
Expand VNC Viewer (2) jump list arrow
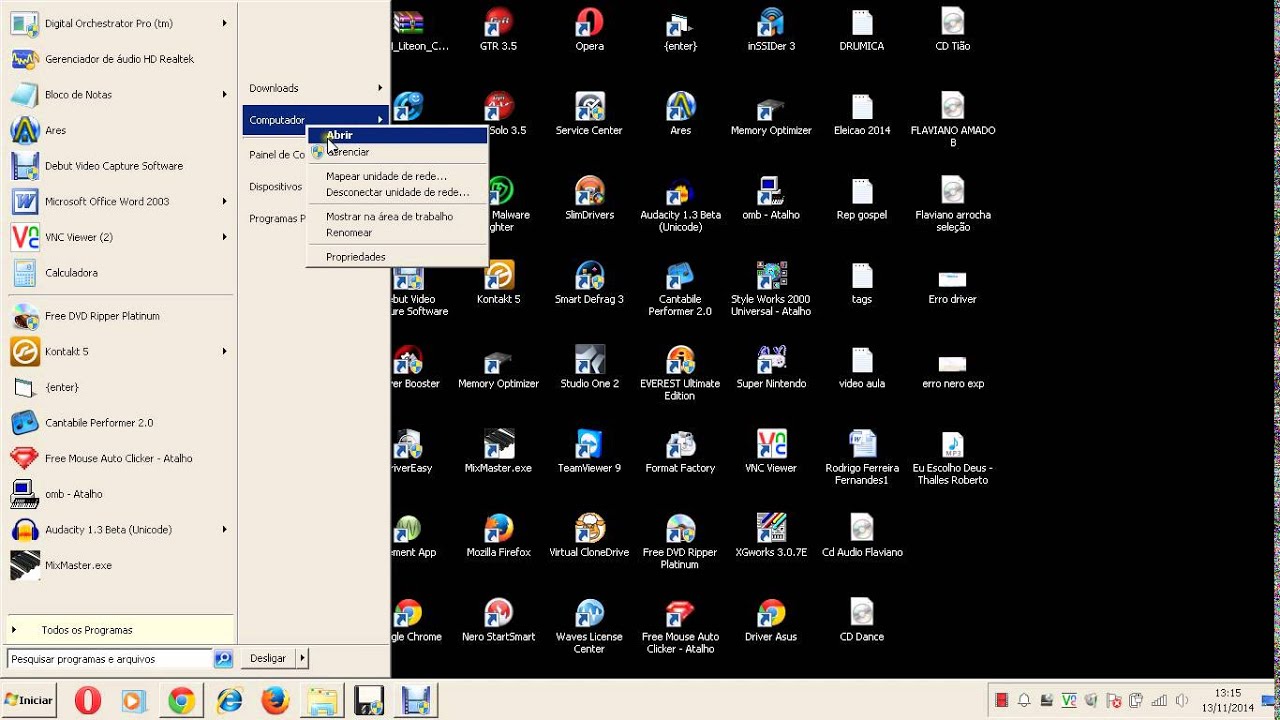tap(224, 237)
